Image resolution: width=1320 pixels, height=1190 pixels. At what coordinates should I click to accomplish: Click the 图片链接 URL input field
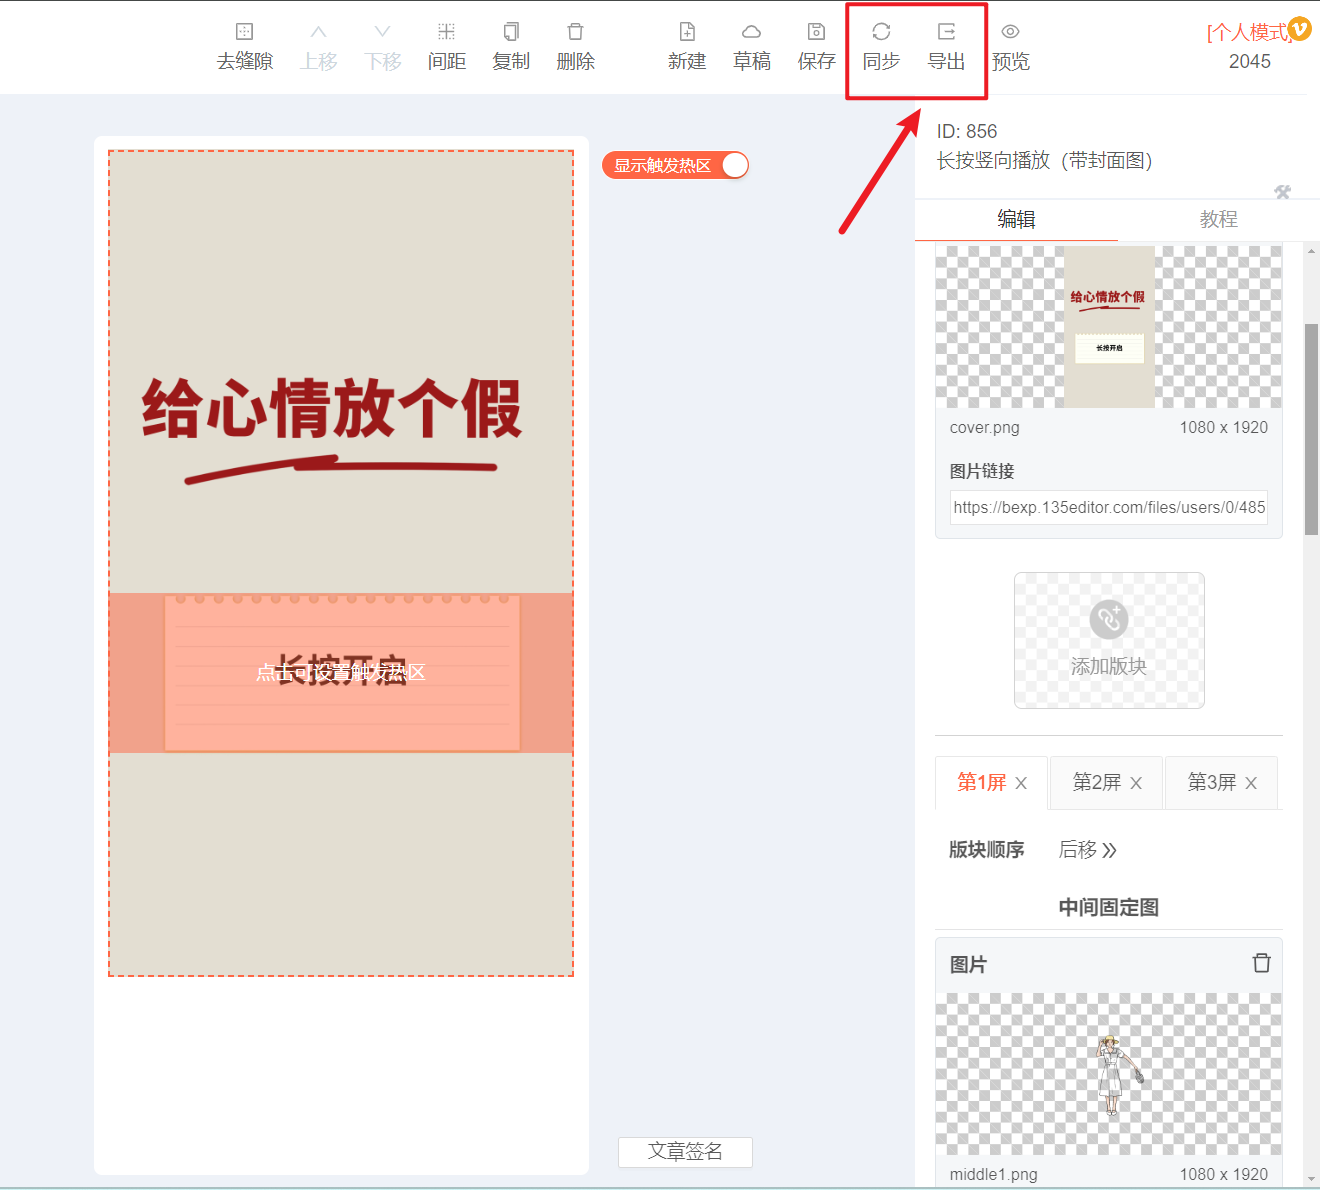(x=1109, y=507)
